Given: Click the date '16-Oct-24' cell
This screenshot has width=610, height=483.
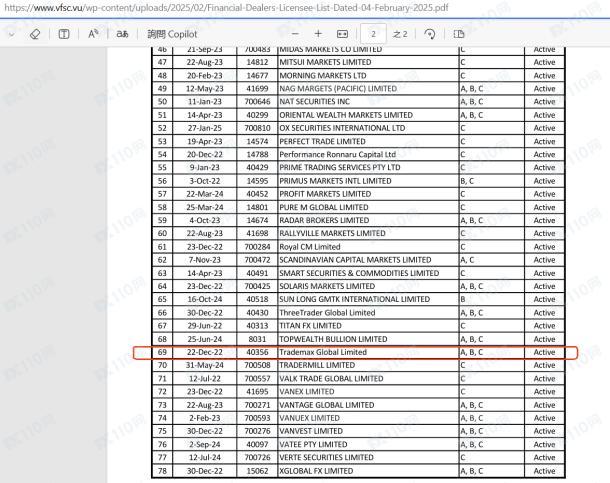Looking at the screenshot, I should [x=205, y=299].
